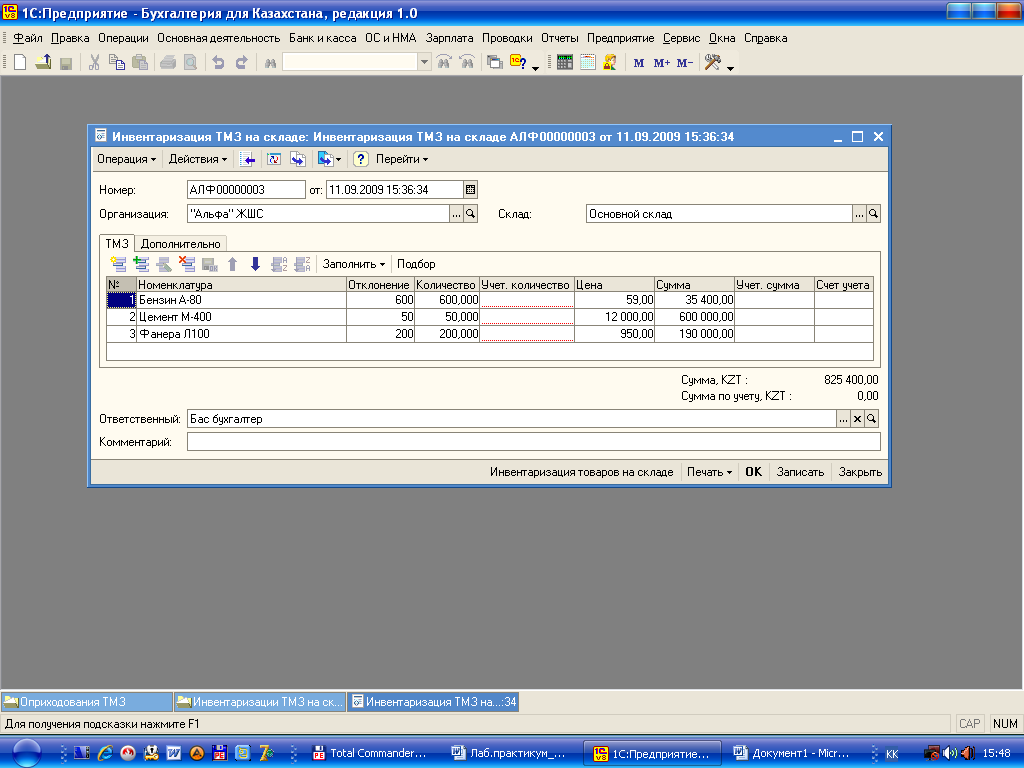
Task: Click the document help question mark icon
Action: pyautogui.click(x=361, y=159)
